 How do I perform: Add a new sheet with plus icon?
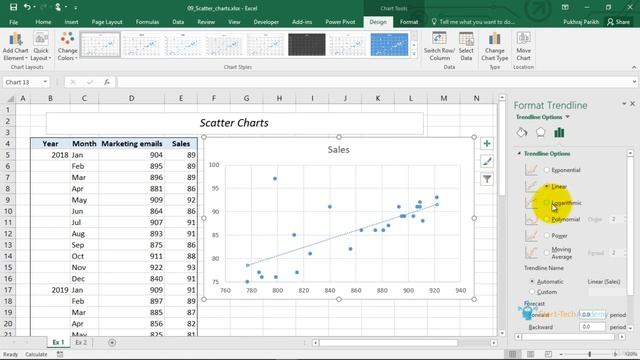coord(112,342)
